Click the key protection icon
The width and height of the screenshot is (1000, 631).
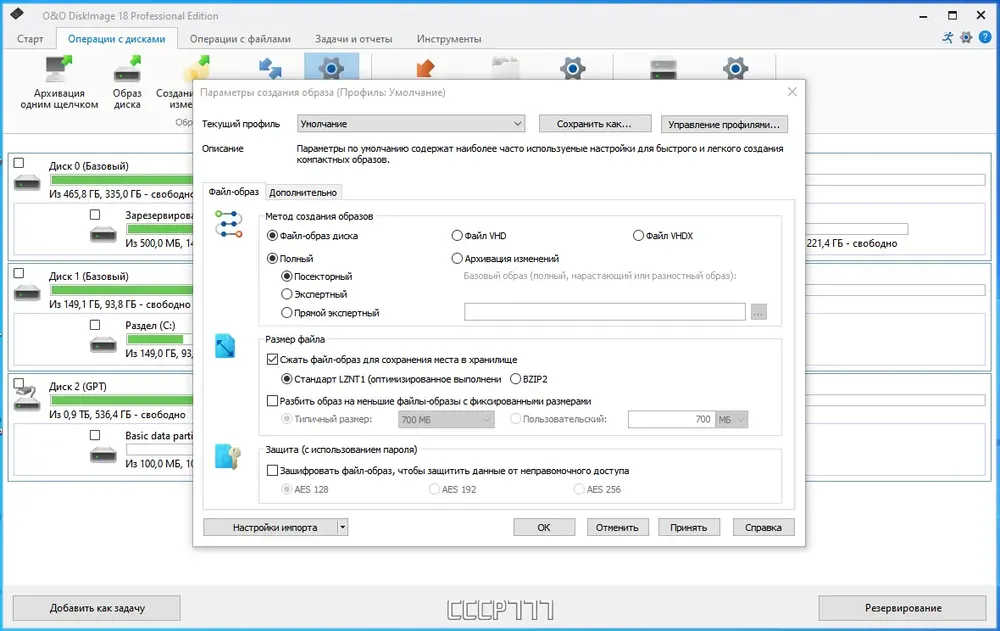click(228, 456)
